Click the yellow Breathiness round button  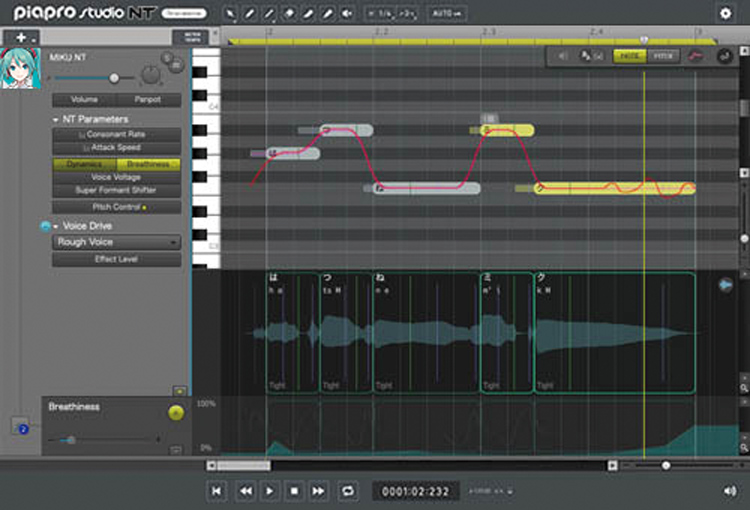tap(176, 412)
